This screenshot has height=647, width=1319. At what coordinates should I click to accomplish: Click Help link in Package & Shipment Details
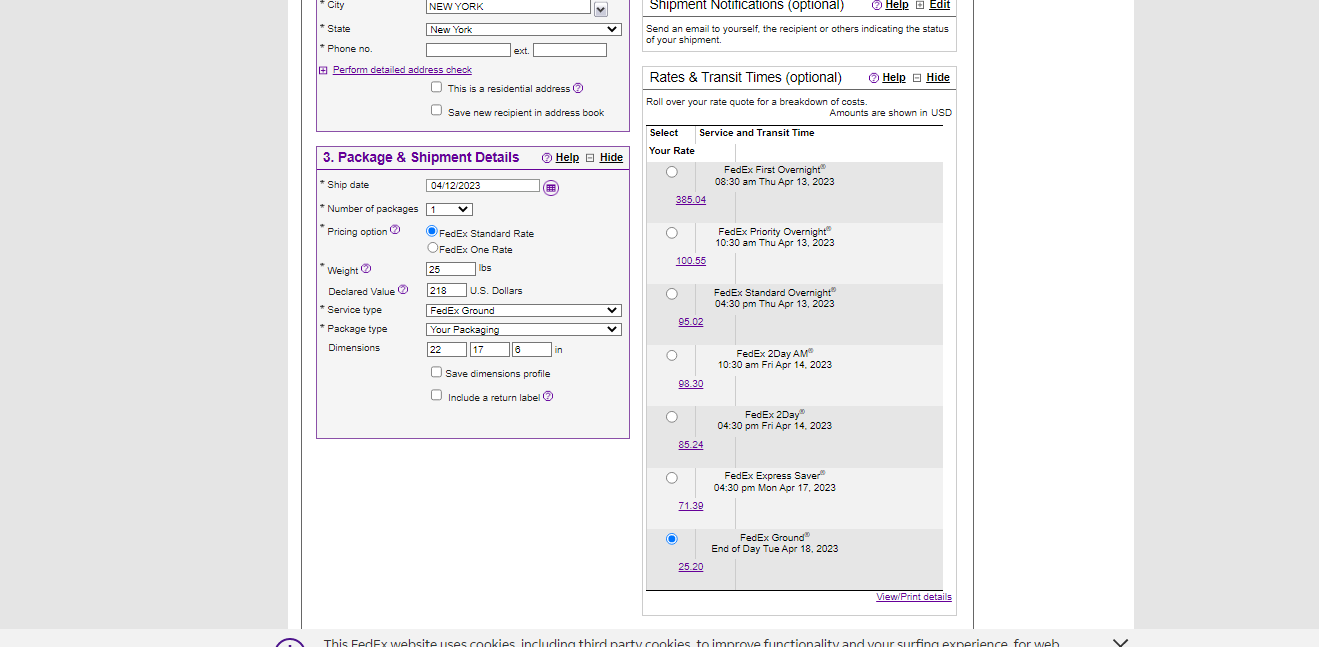[x=567, y=158]
